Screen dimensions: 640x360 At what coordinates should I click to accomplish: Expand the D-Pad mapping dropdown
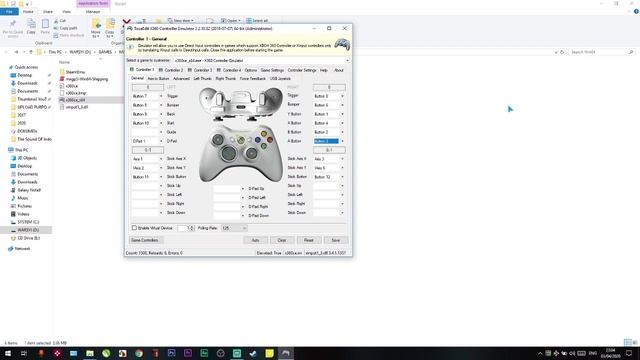(x=161, y=141)
